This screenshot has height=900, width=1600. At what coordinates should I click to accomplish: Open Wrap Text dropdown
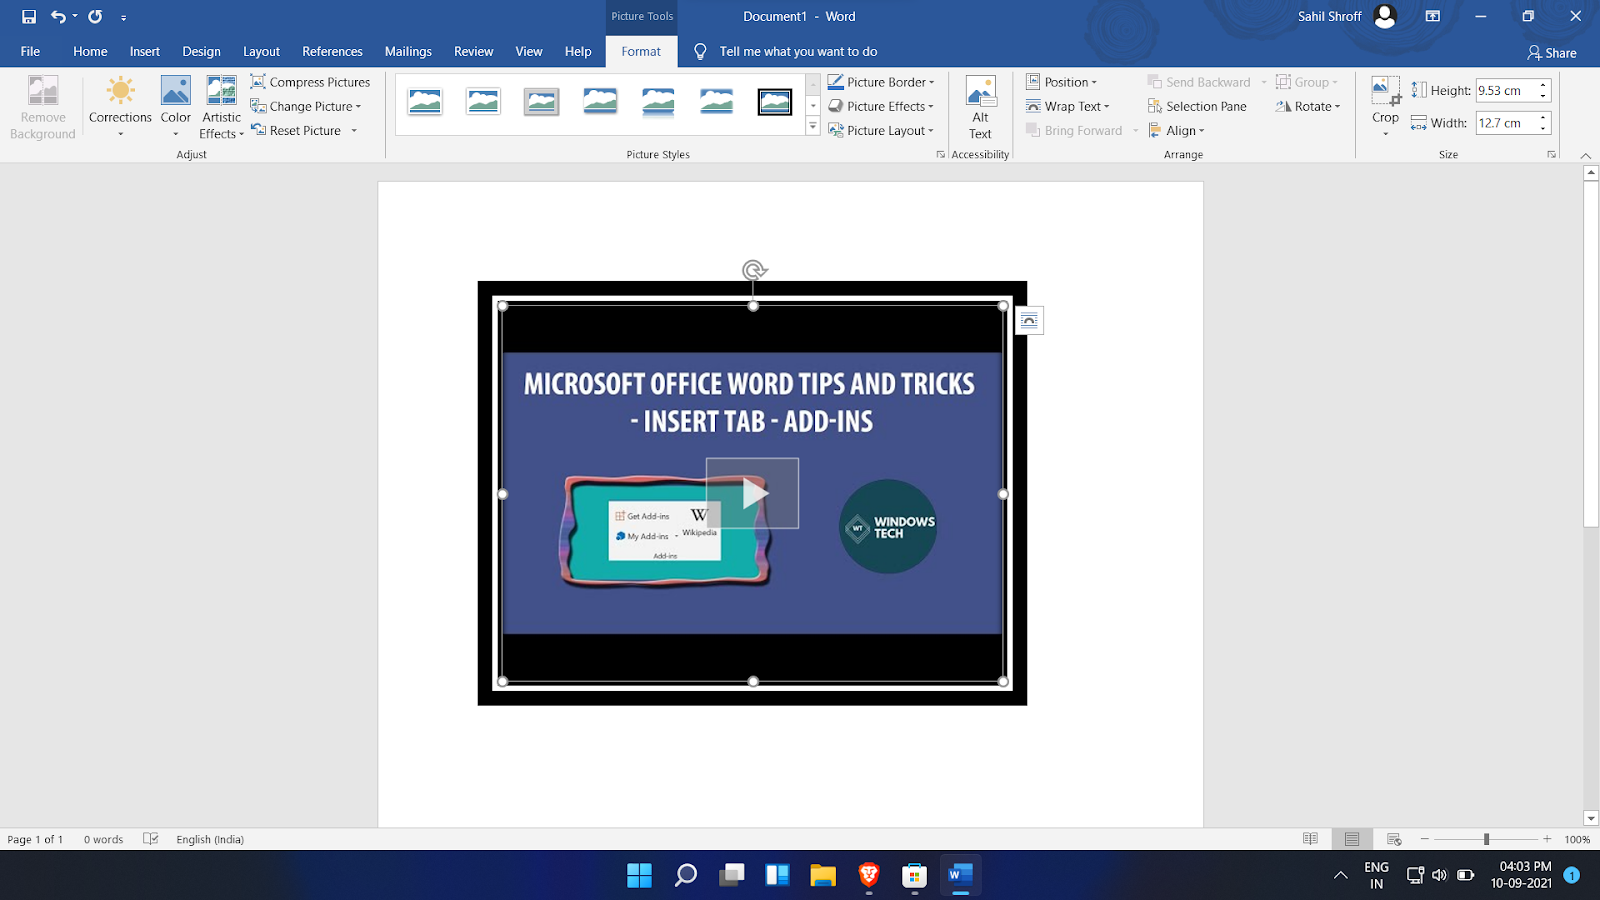click(1067, 106)
